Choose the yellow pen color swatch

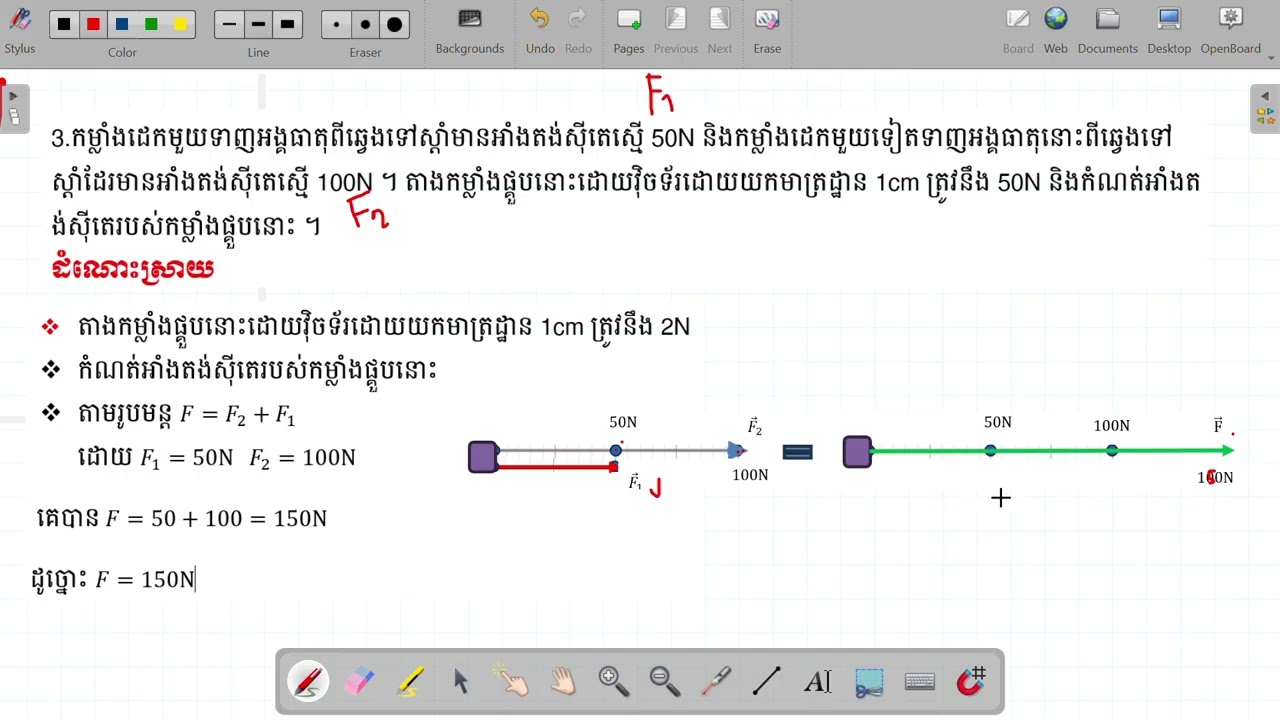(x=180, y=24)
